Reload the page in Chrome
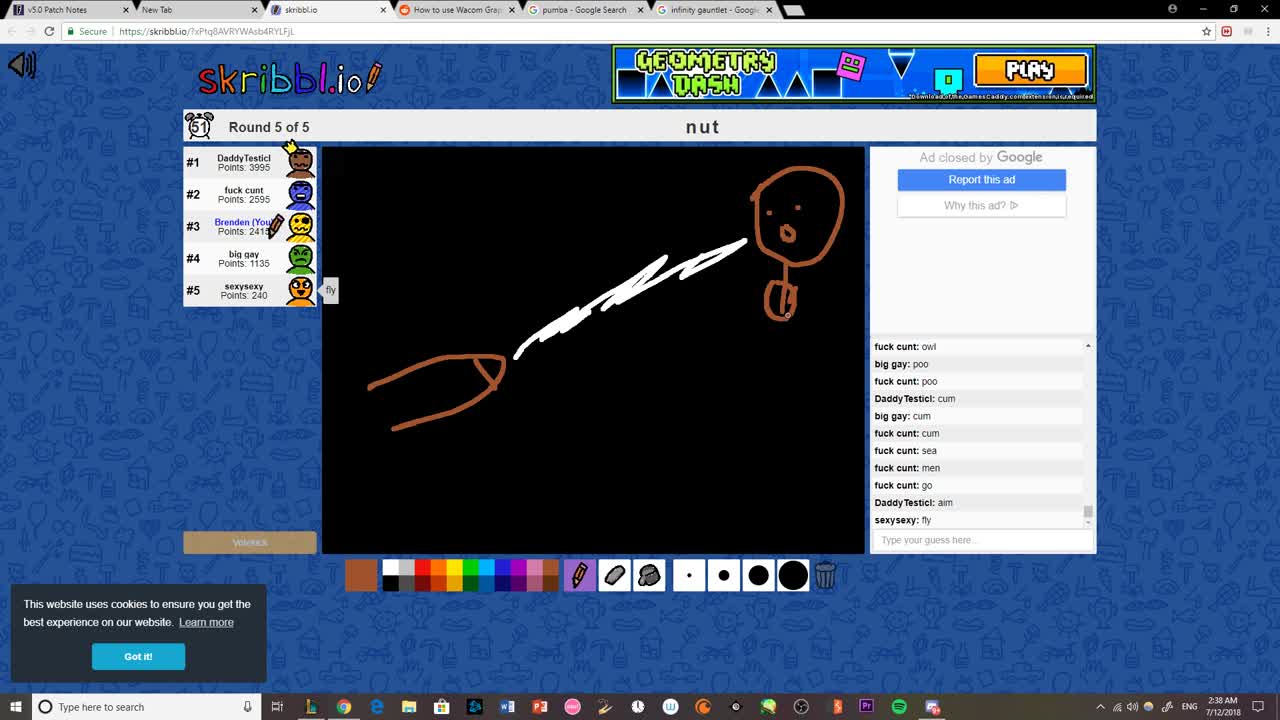 pyautogui.click(x=49, y=31)
